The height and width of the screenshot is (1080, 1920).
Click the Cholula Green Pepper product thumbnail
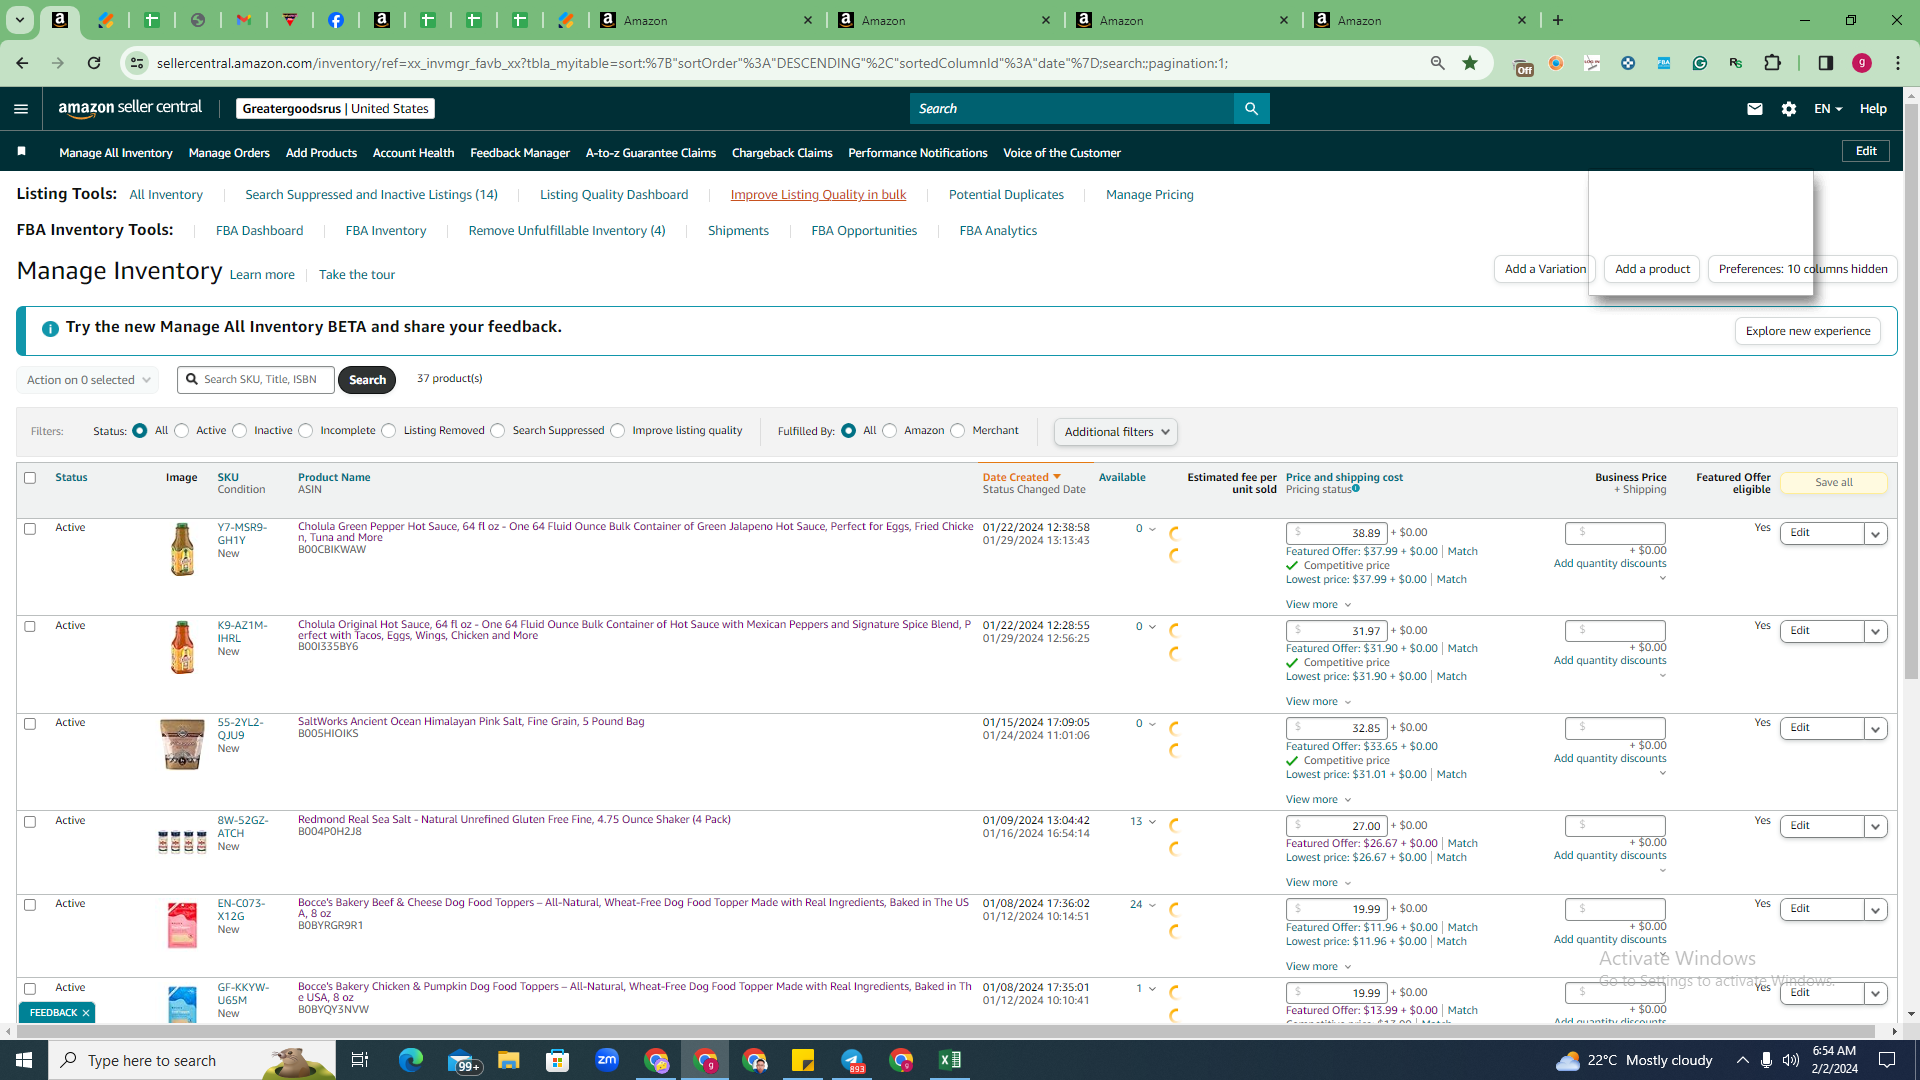coord(182,549)
